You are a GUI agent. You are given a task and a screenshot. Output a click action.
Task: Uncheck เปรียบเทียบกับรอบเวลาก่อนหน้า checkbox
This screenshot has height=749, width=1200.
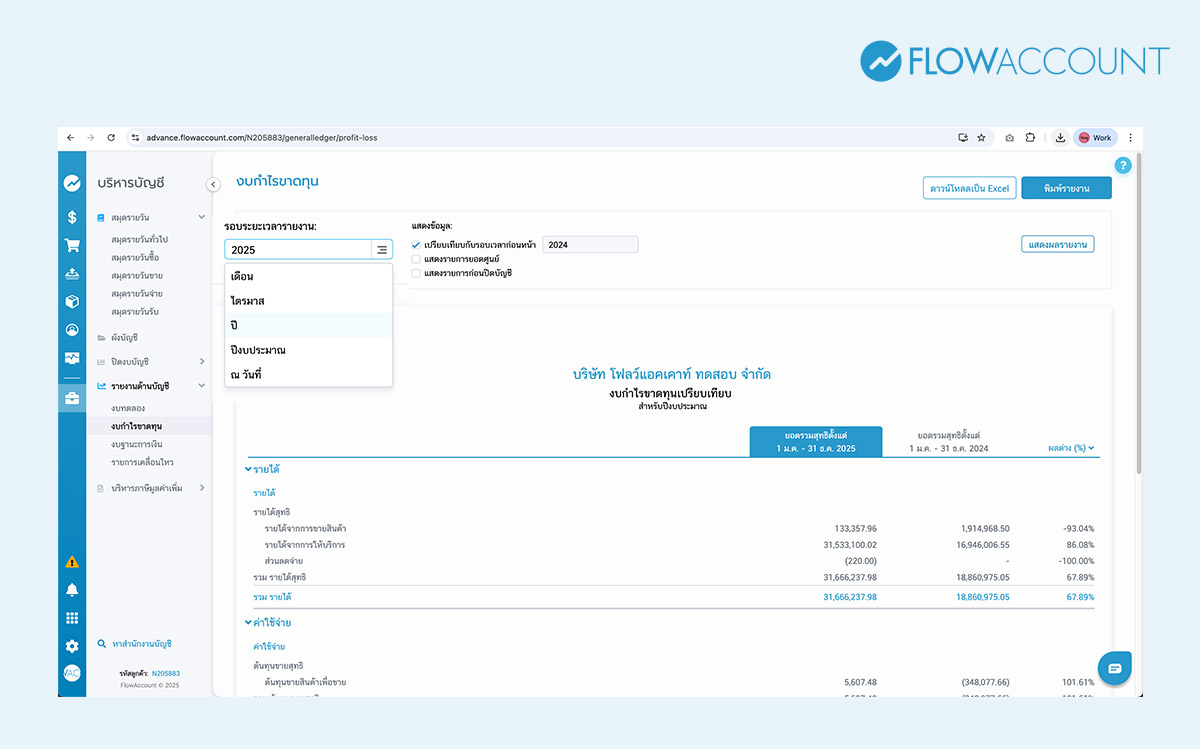pyautogui.click(x=416, y=245)
